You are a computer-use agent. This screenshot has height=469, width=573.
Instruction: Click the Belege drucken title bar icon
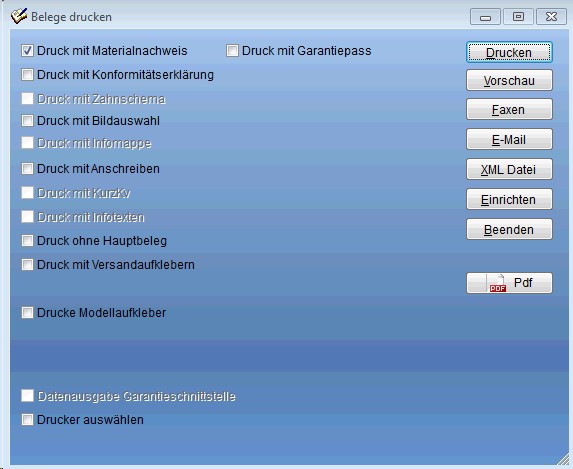point(19,16)
